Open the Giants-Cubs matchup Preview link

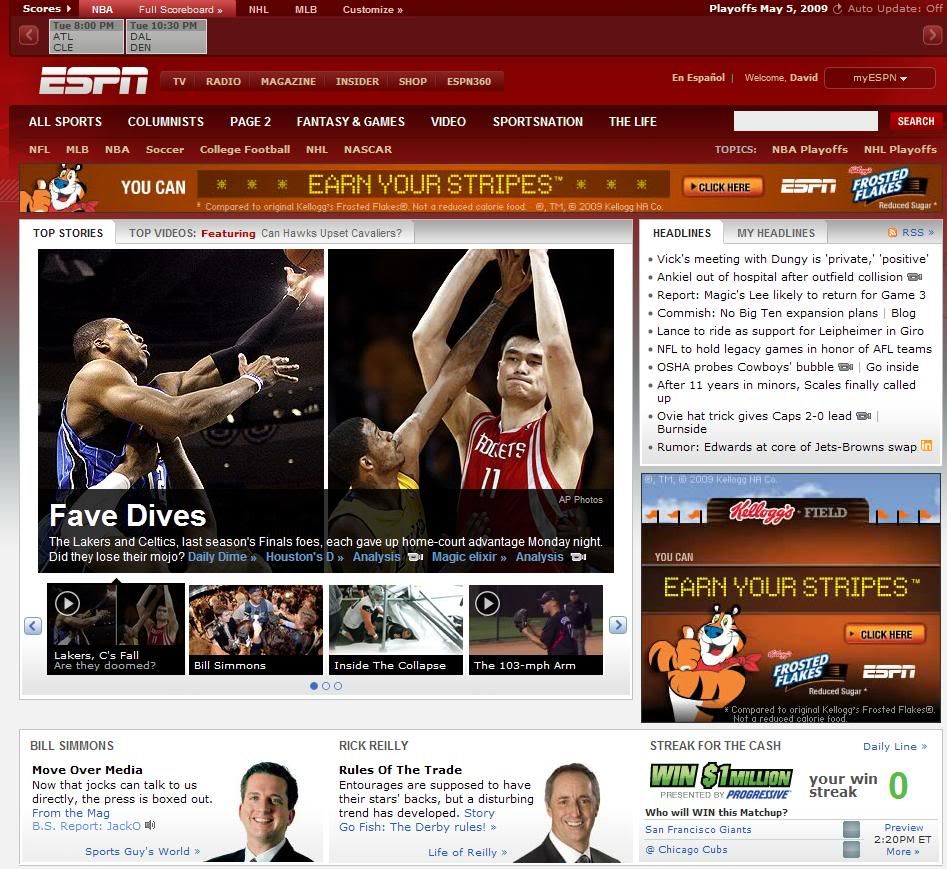click(x=904, y=827)
